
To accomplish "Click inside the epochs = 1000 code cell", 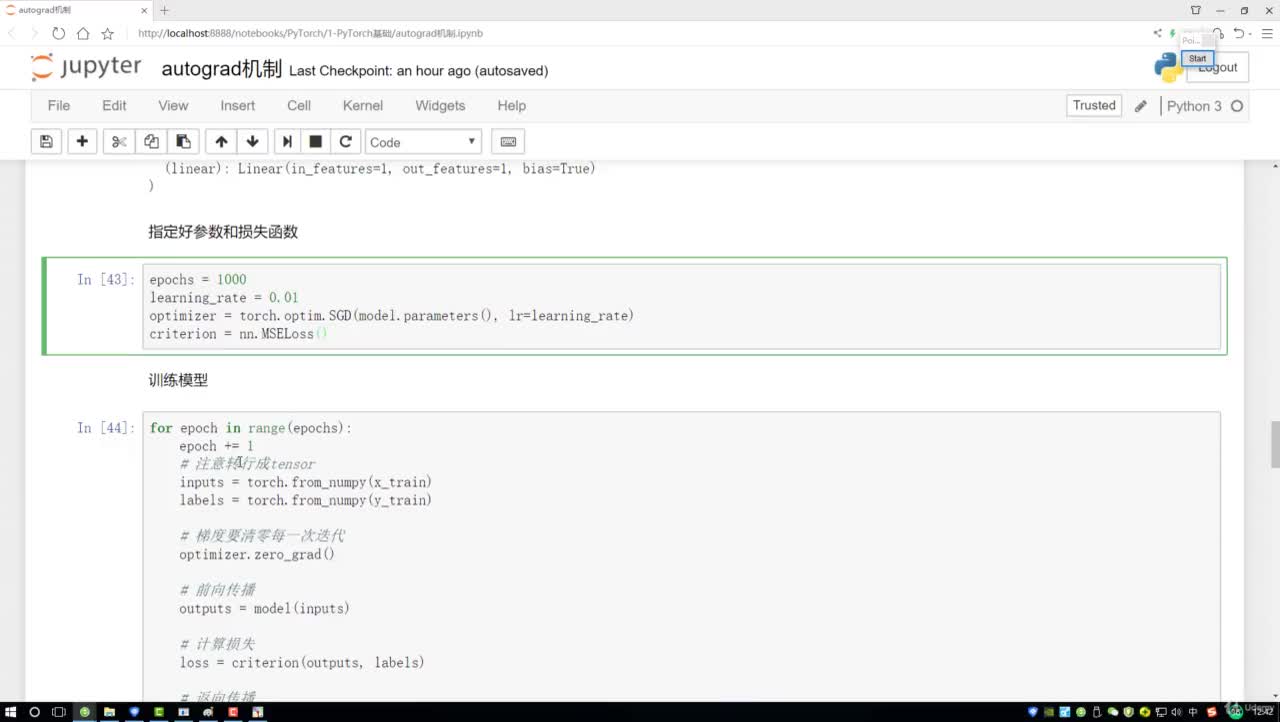I will coord(681,306).
